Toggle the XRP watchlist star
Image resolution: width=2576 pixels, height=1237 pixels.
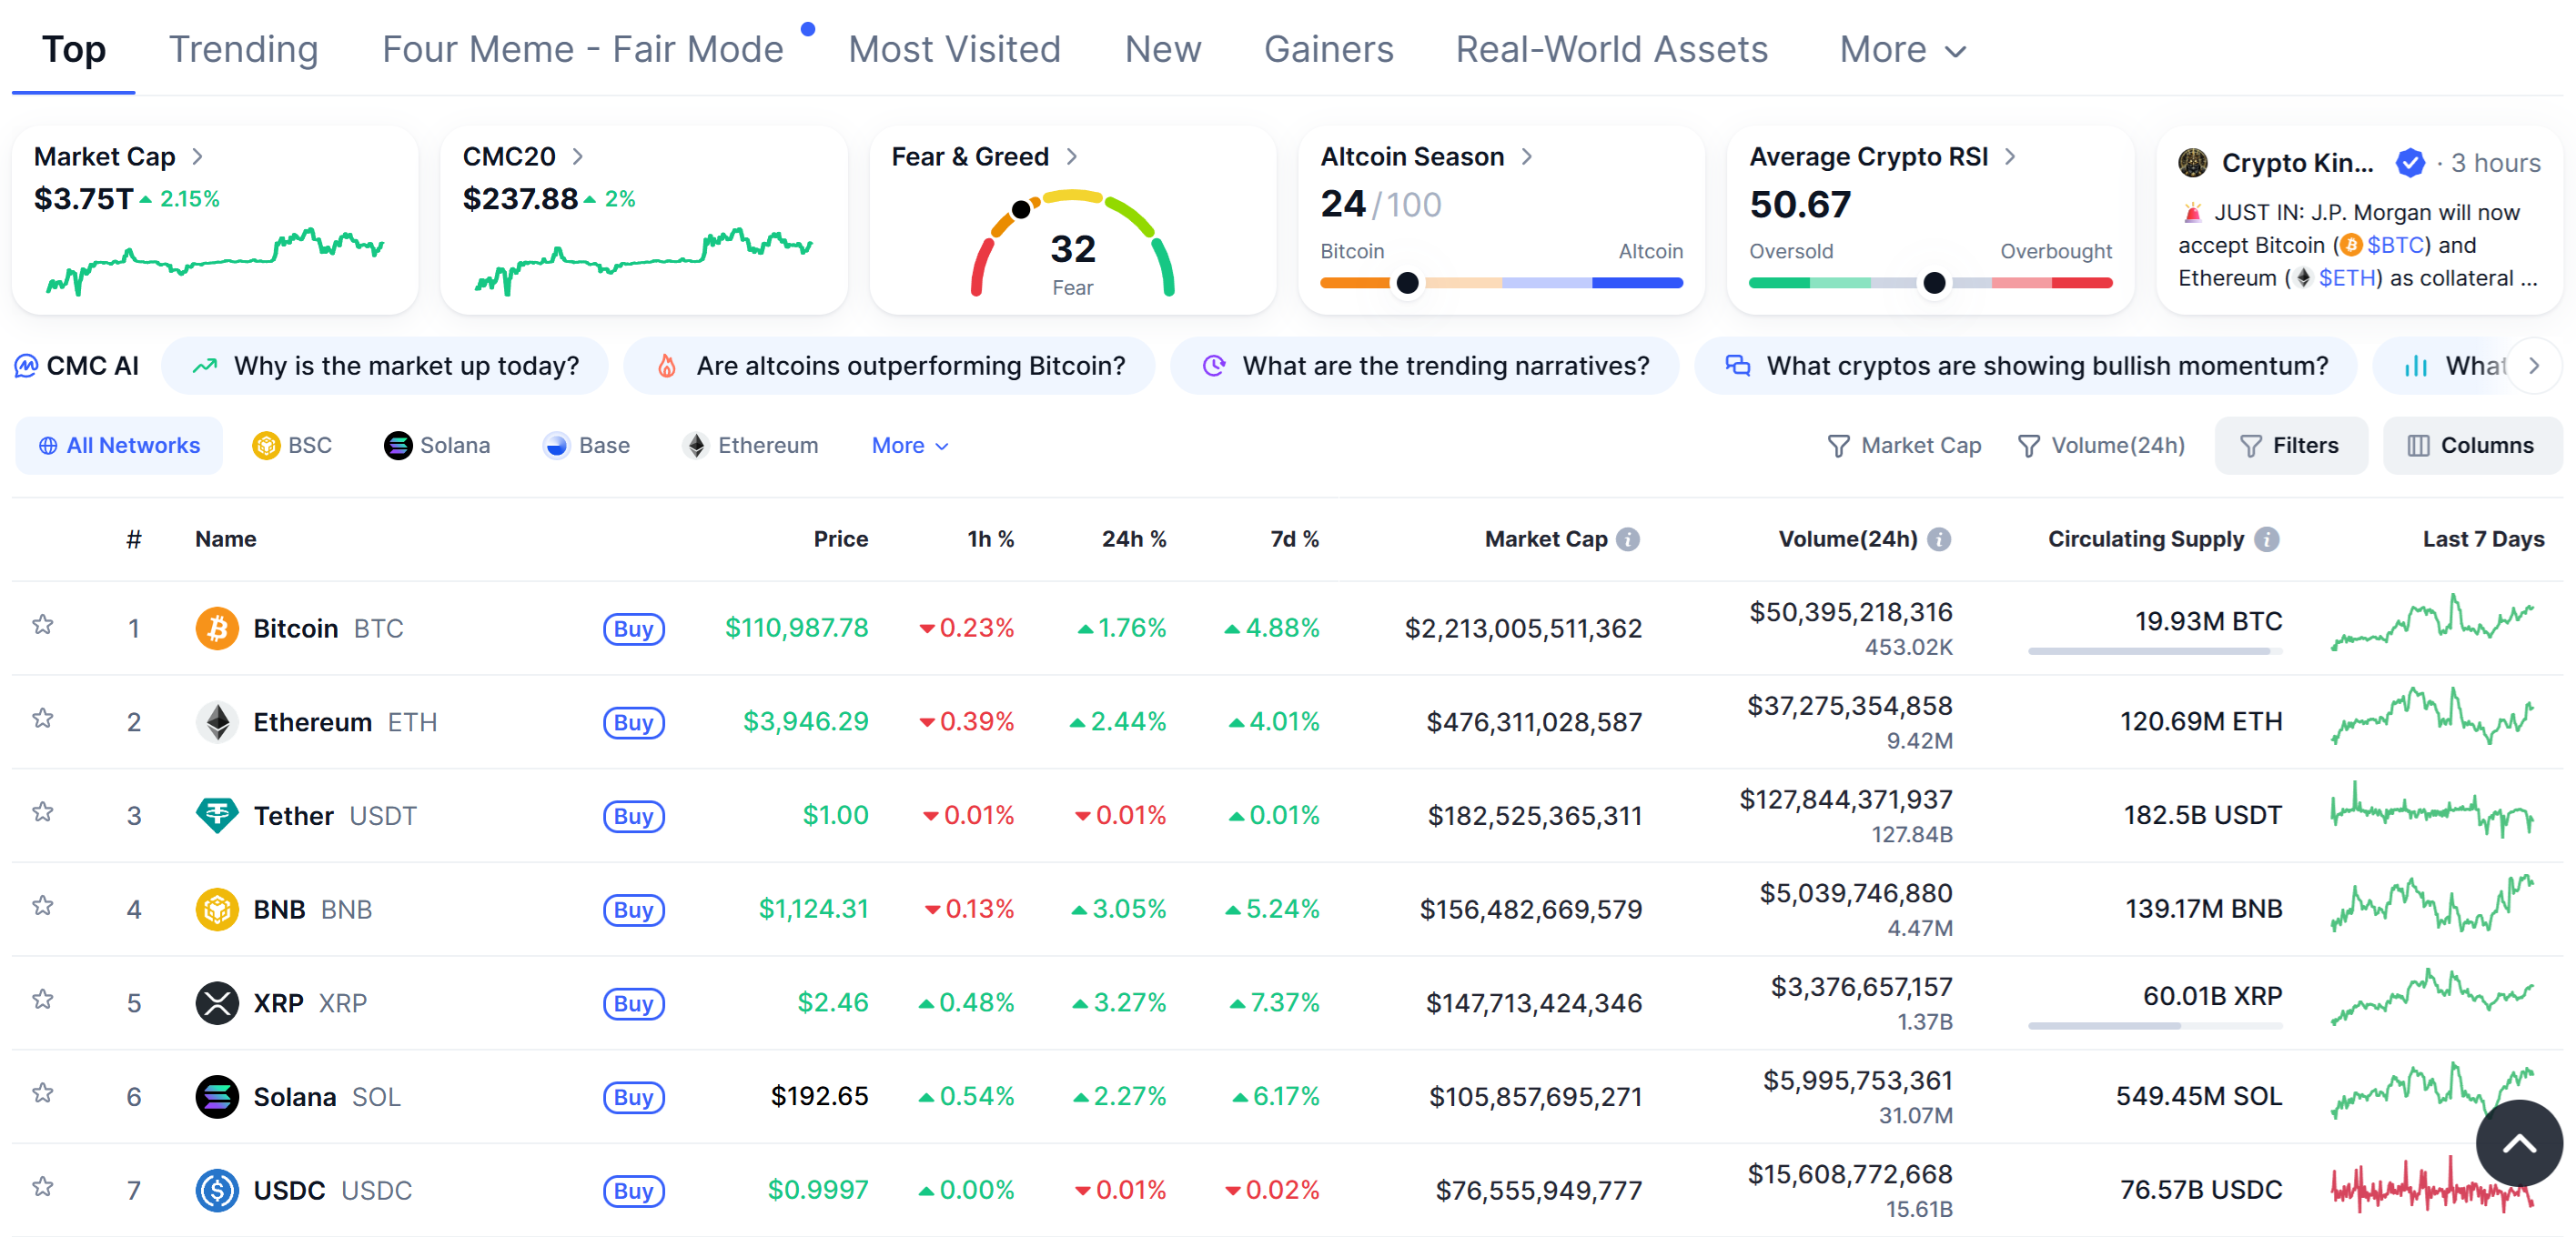pos(42,1000)
